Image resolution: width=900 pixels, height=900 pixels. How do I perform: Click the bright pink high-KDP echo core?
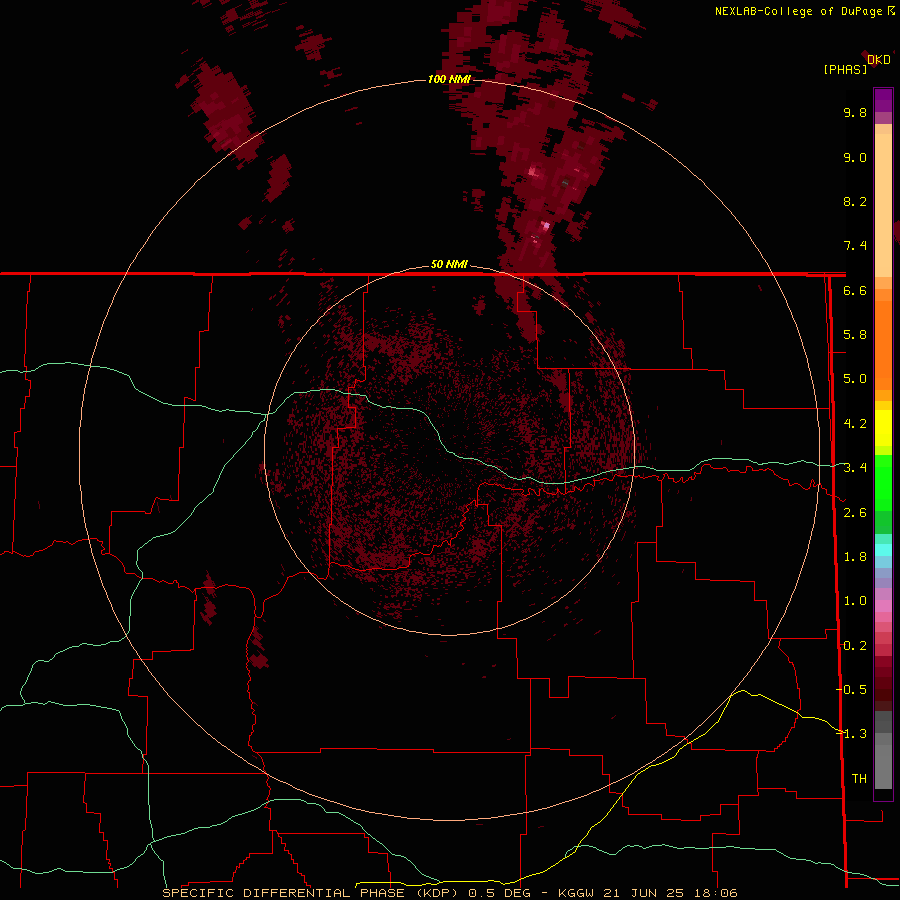point(544,226)
